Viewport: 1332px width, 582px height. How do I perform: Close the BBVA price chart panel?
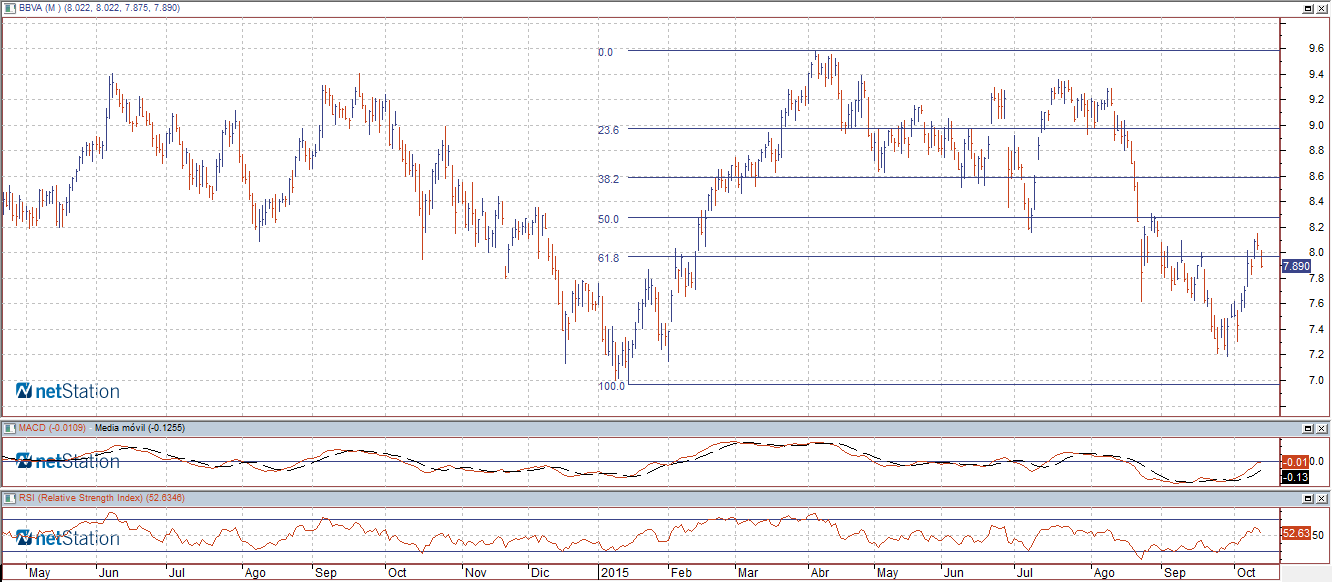click(1323, 7)
